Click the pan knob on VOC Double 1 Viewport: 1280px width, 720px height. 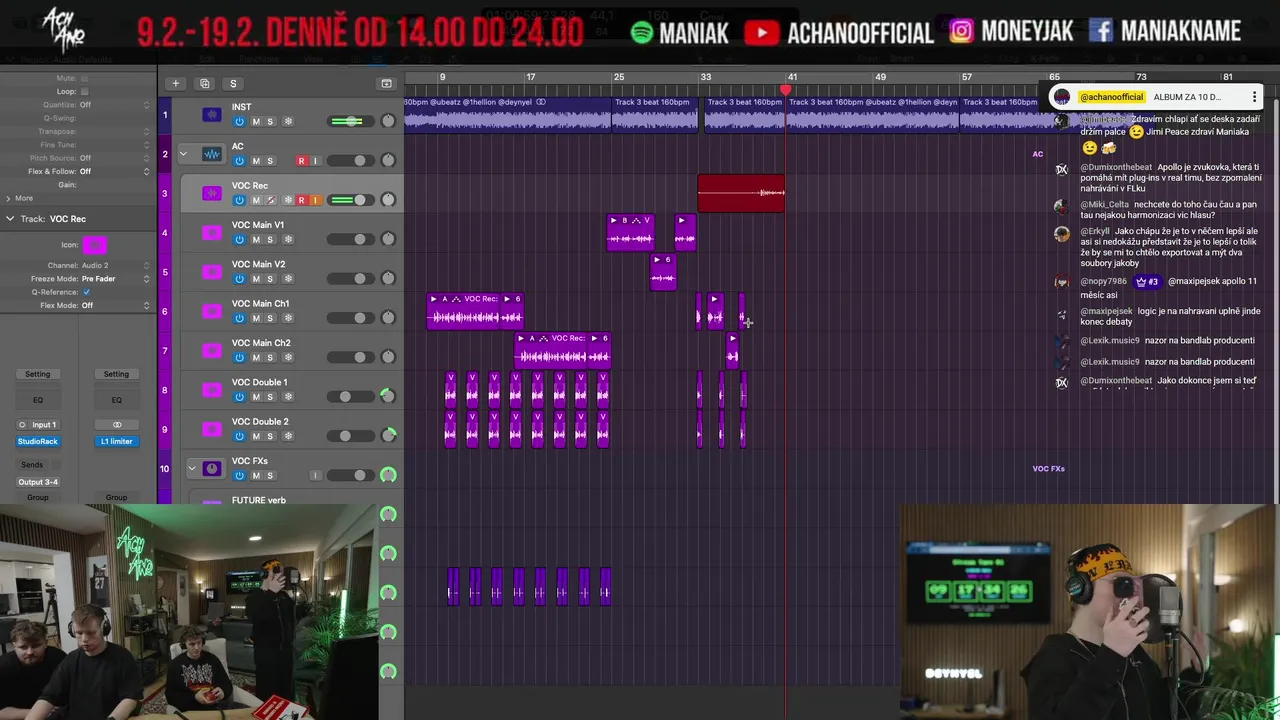point(388,396)
